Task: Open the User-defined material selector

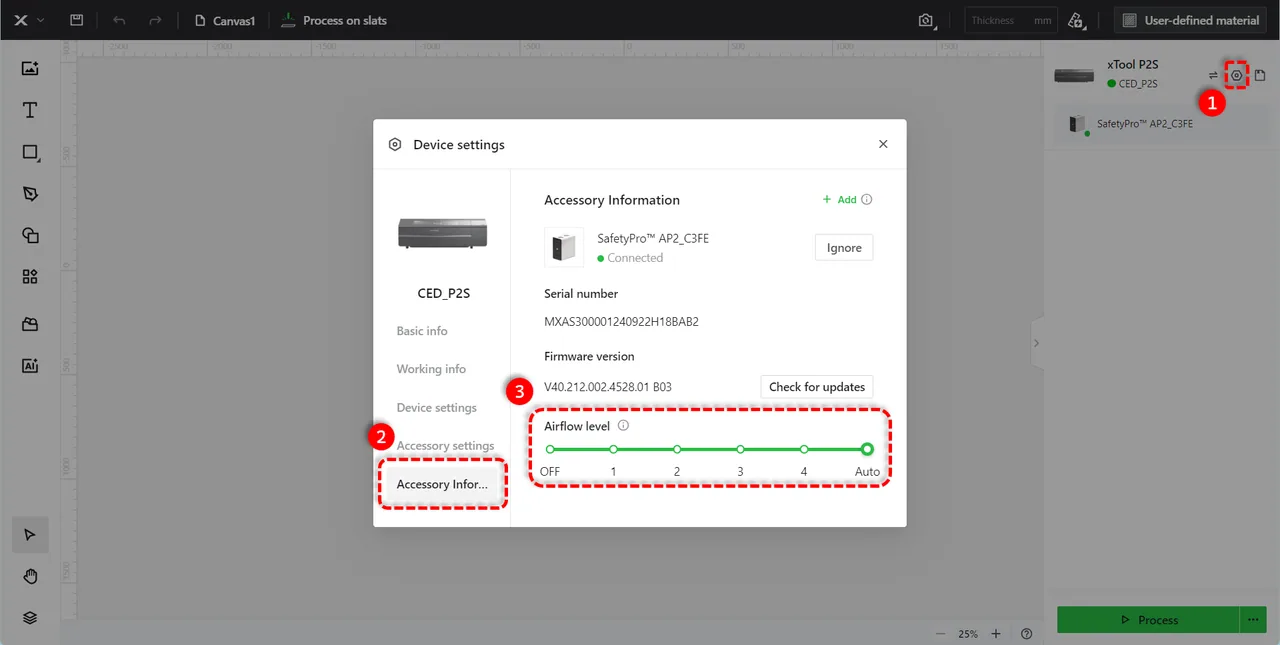Action: (1190, 20)
